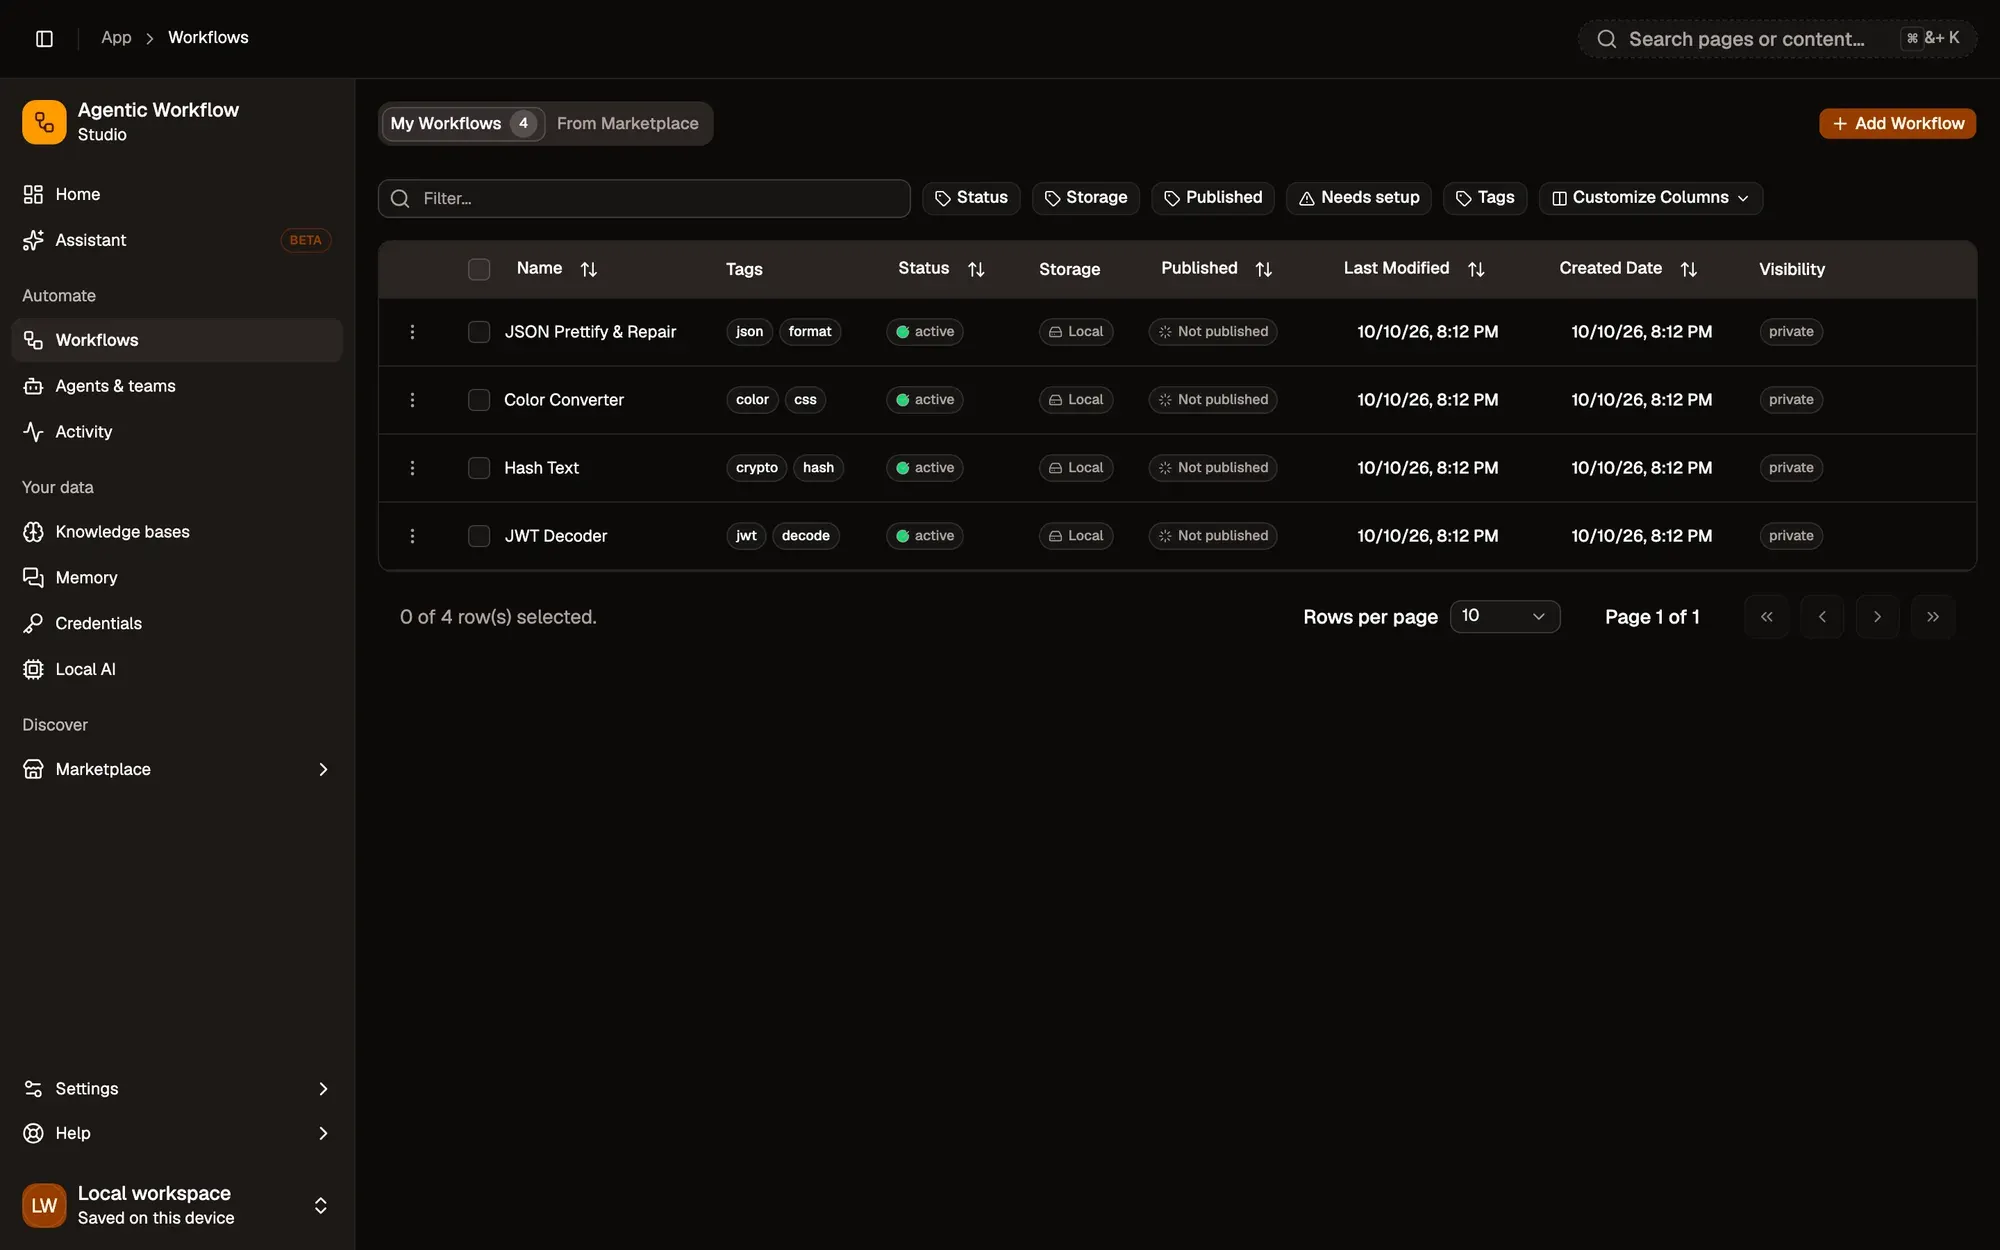
Task: Open the Assistant beta page
Action: [x=176, y=240]
